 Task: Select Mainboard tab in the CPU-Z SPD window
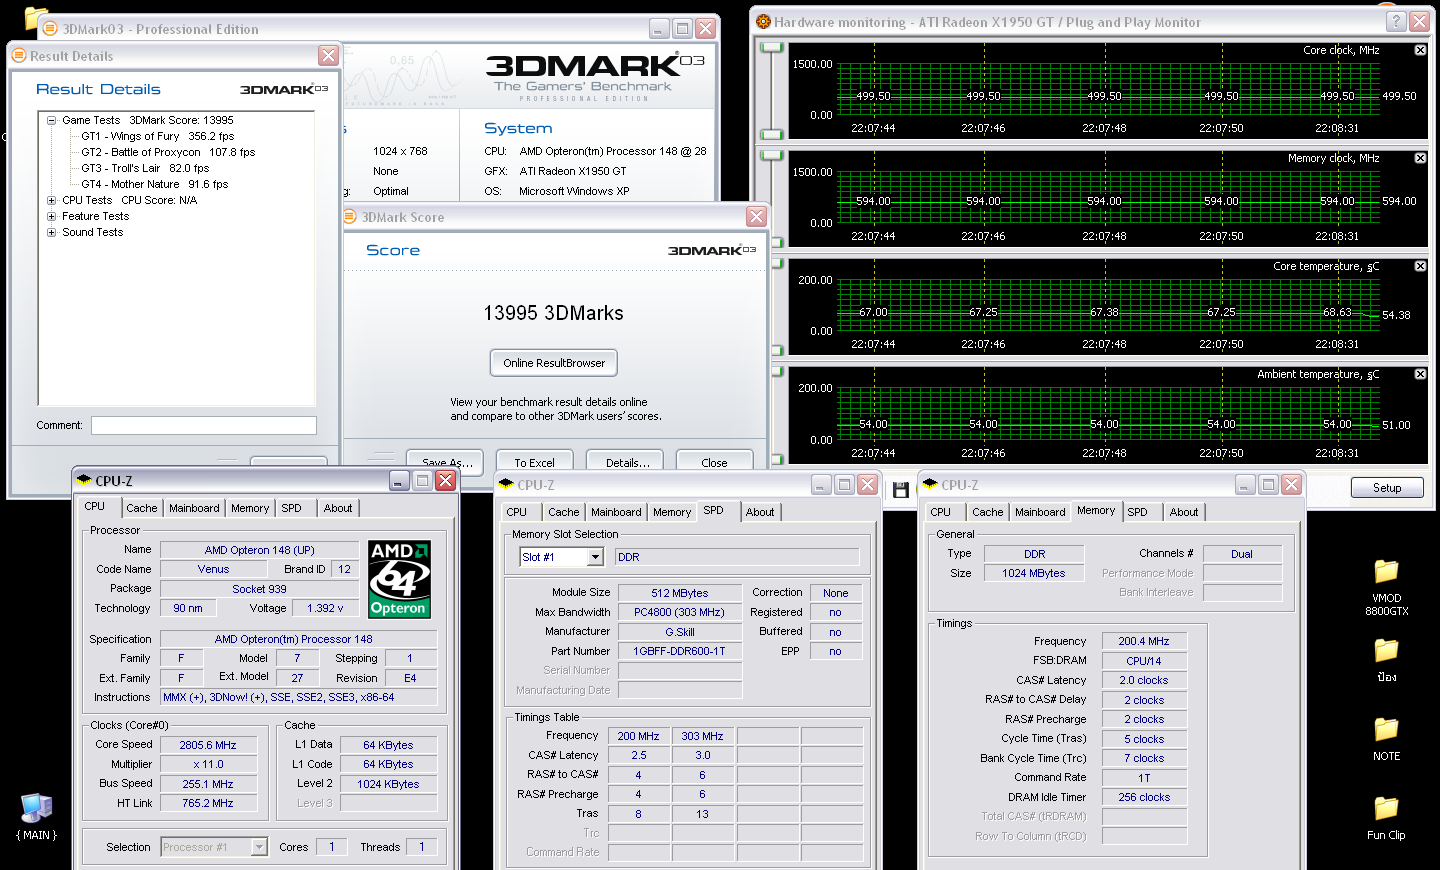click(x=616, y=512)
